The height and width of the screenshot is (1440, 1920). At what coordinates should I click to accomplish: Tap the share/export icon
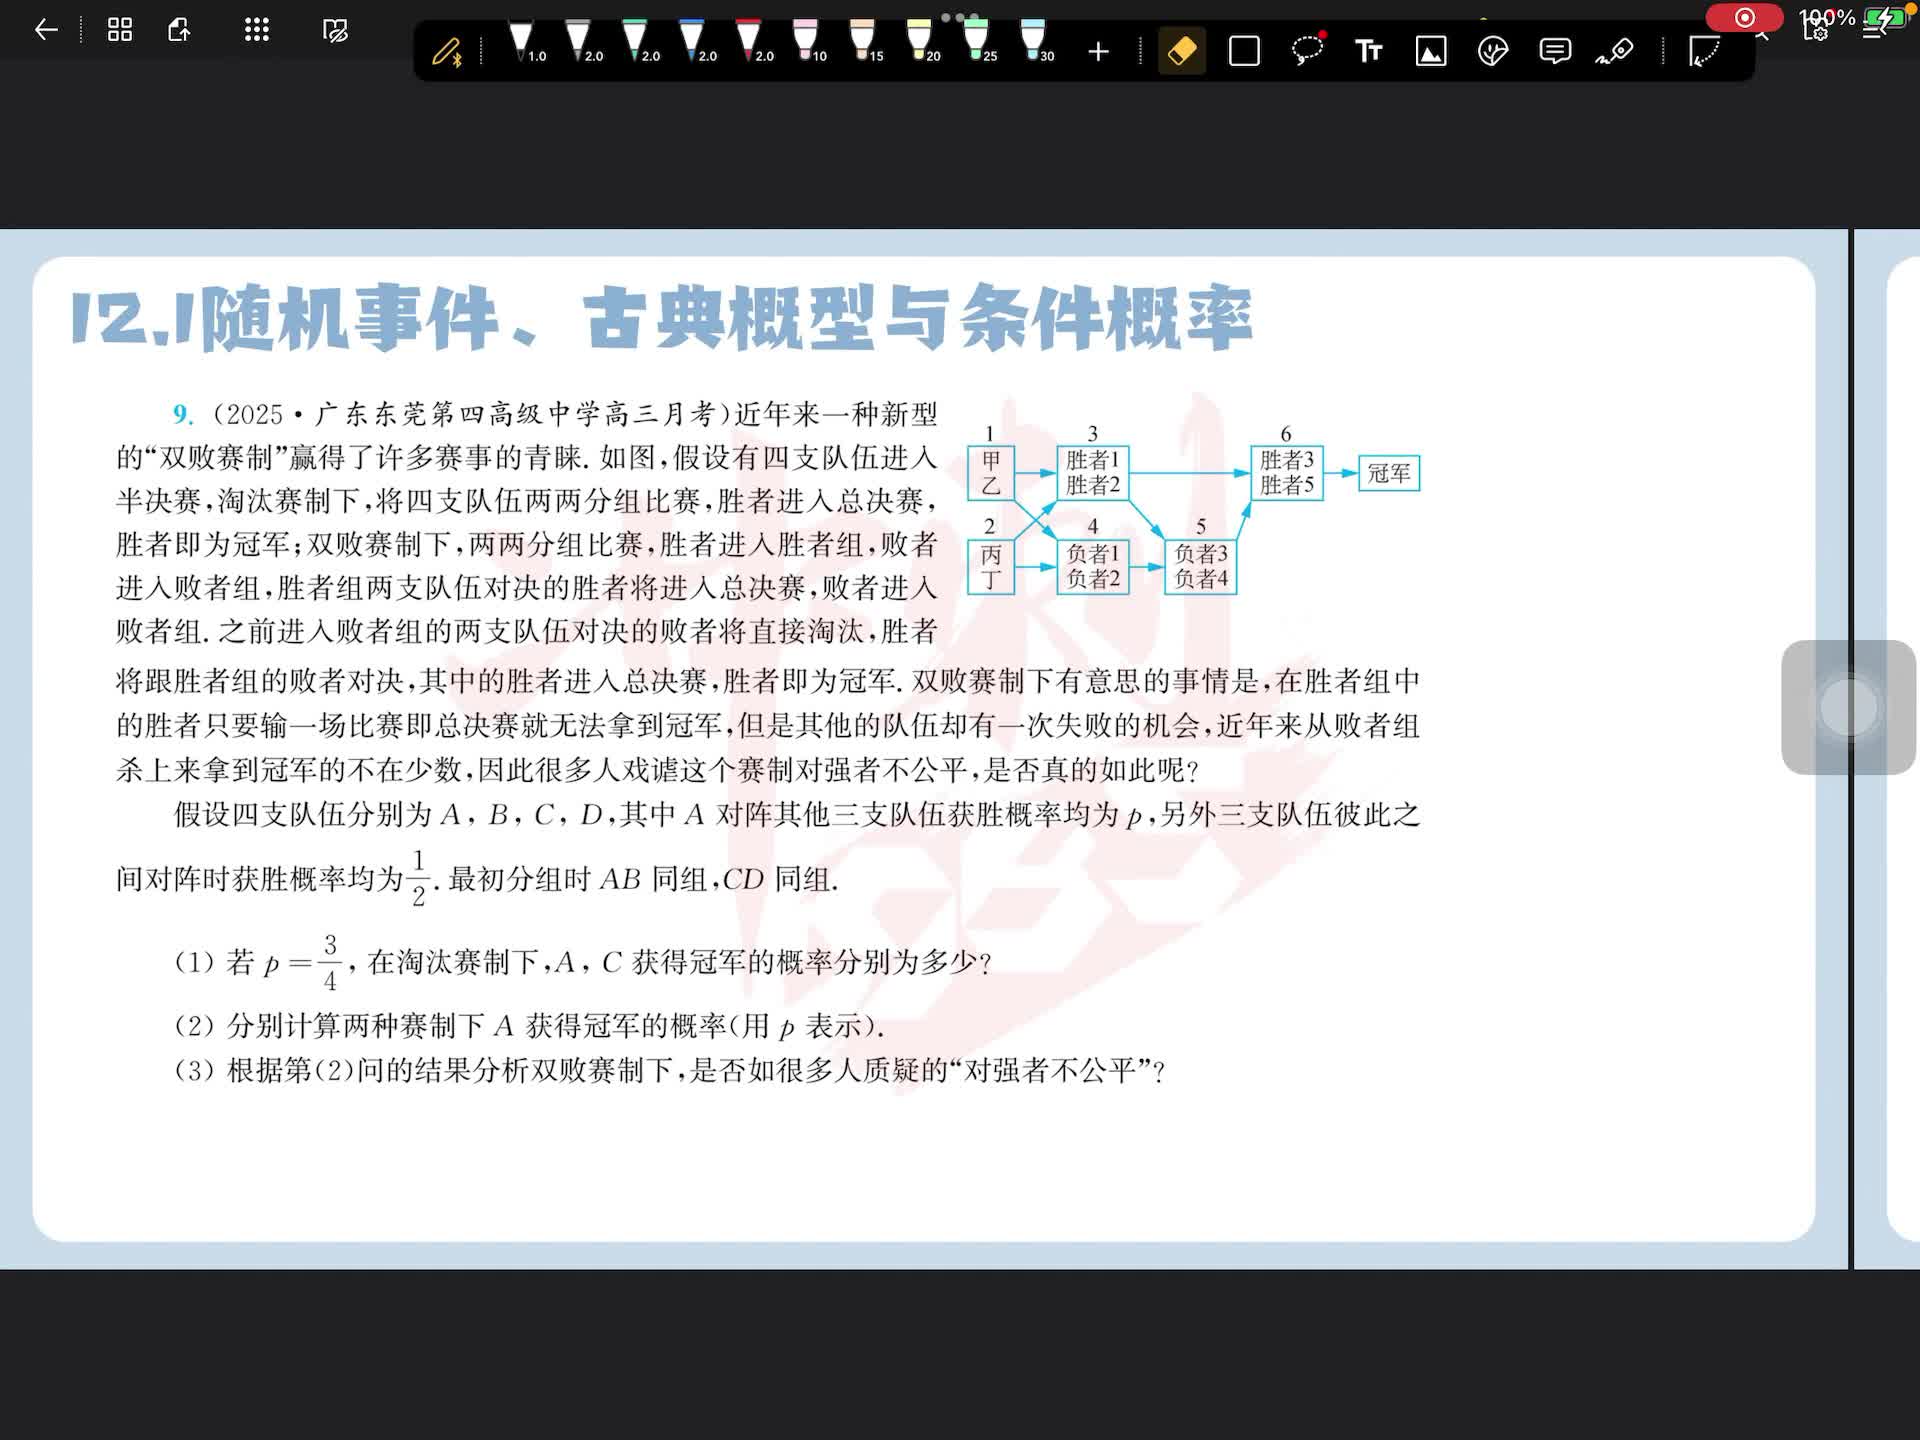tap(180, 30)
